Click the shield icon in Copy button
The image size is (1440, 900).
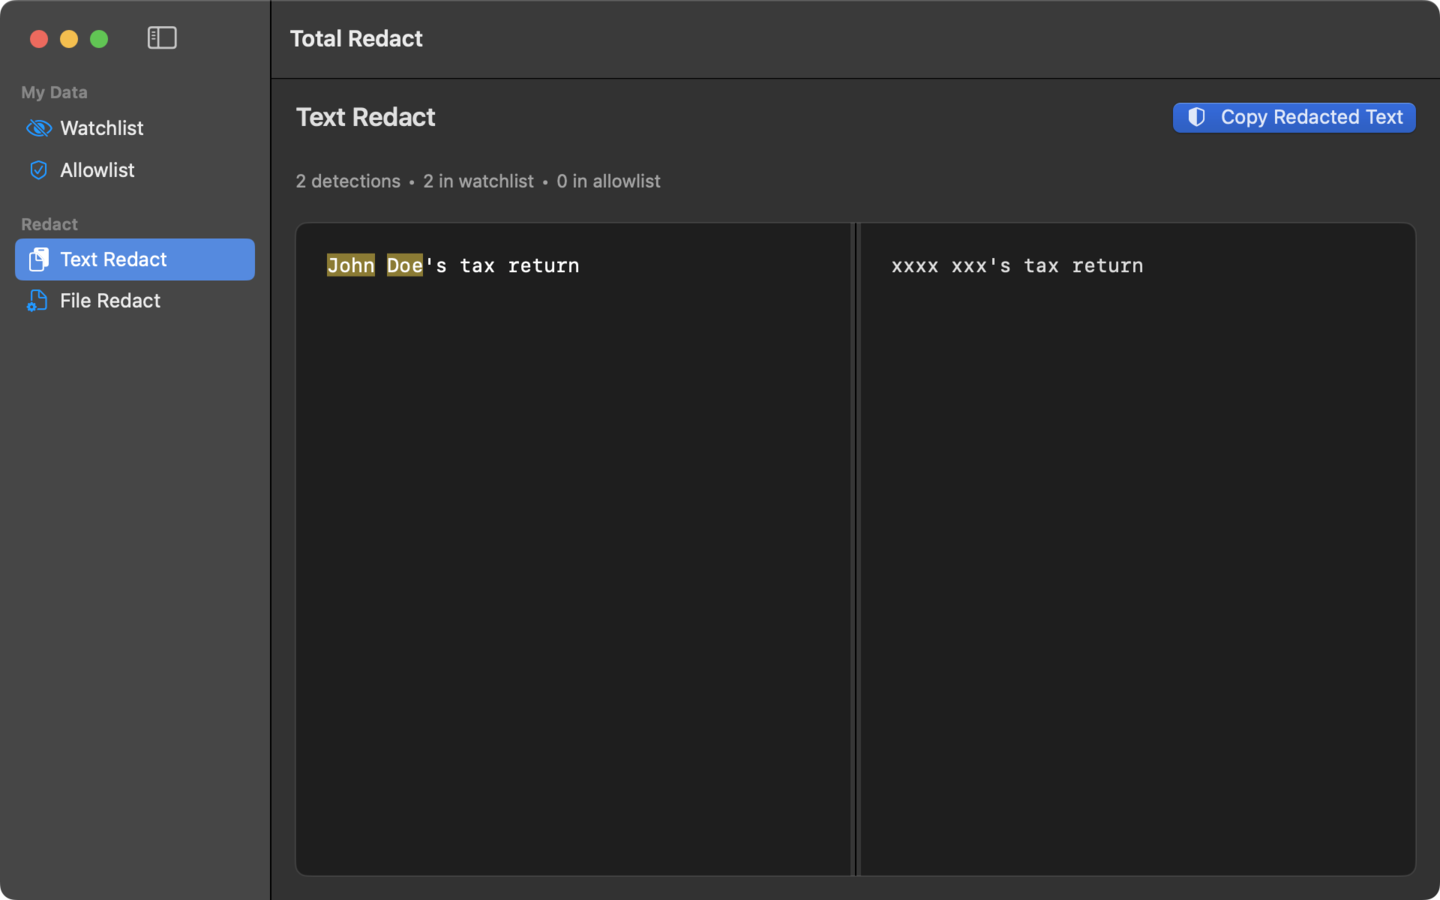(1196, 117)
